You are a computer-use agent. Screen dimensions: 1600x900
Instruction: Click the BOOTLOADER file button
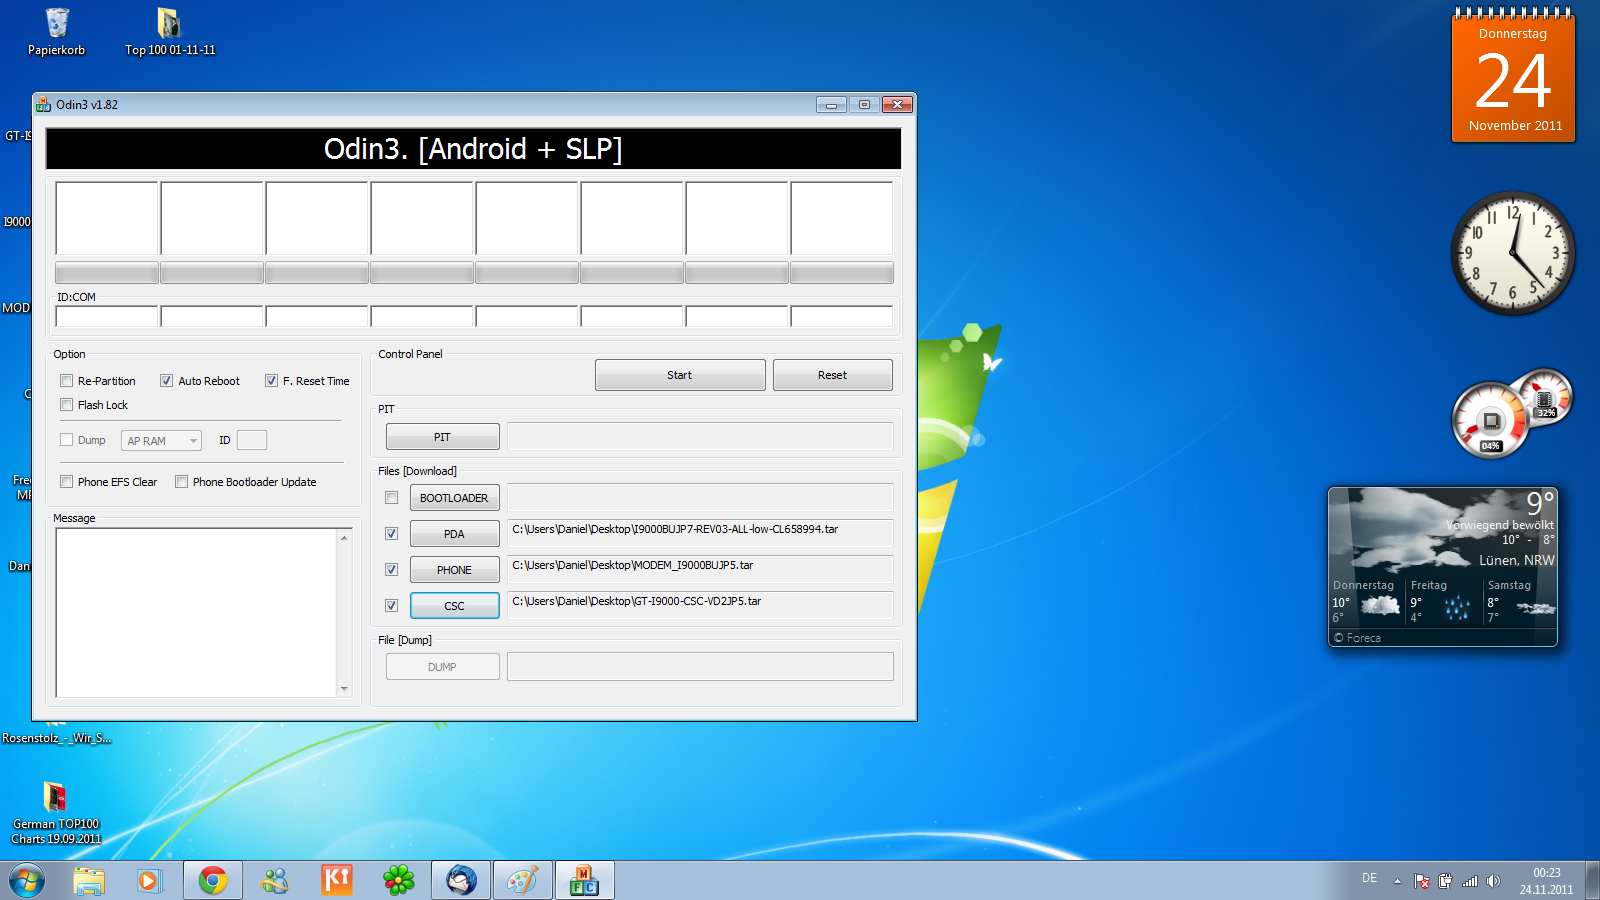click(x=455, y=498)
